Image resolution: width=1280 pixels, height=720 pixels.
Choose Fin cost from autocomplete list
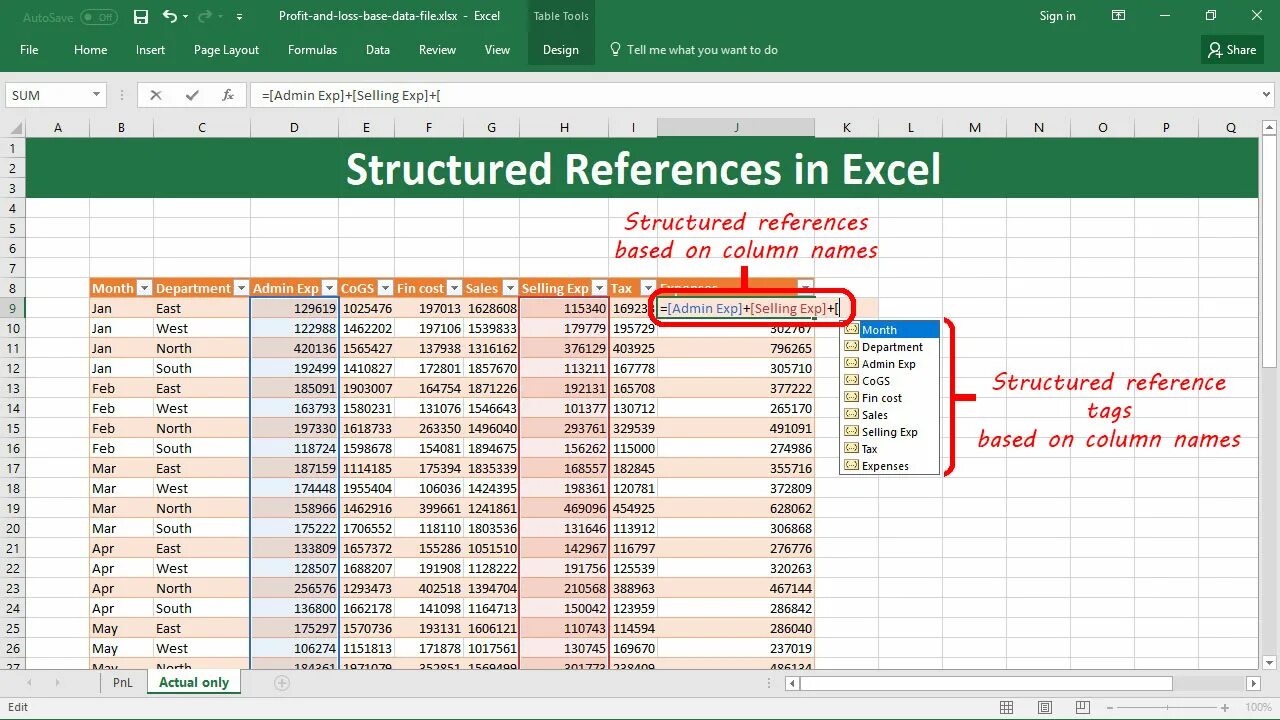[x=890, y=398]
